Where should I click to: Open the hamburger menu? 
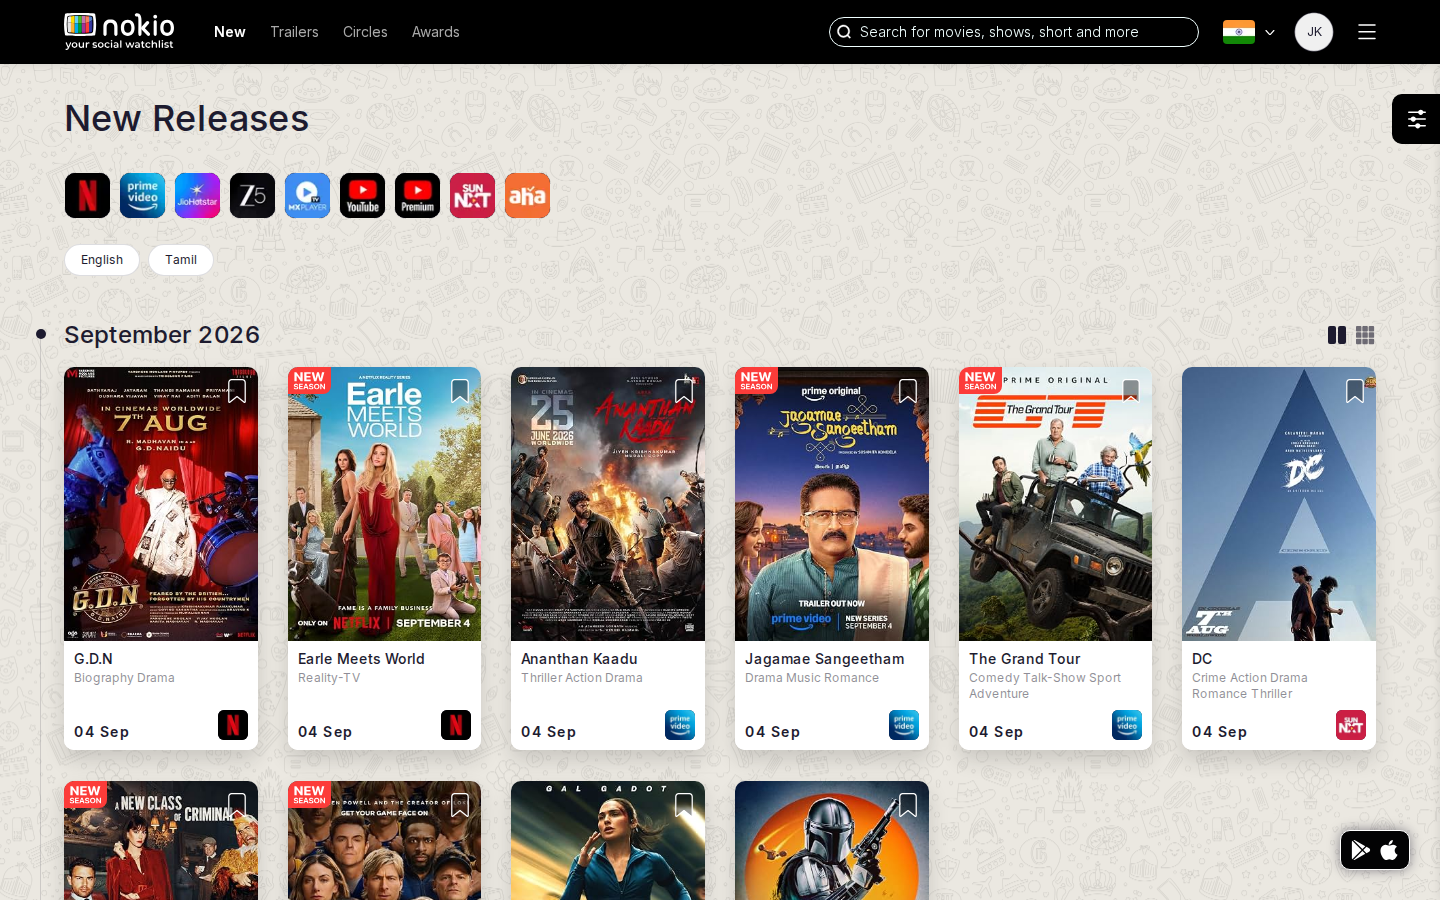(x=1367, y=32)
